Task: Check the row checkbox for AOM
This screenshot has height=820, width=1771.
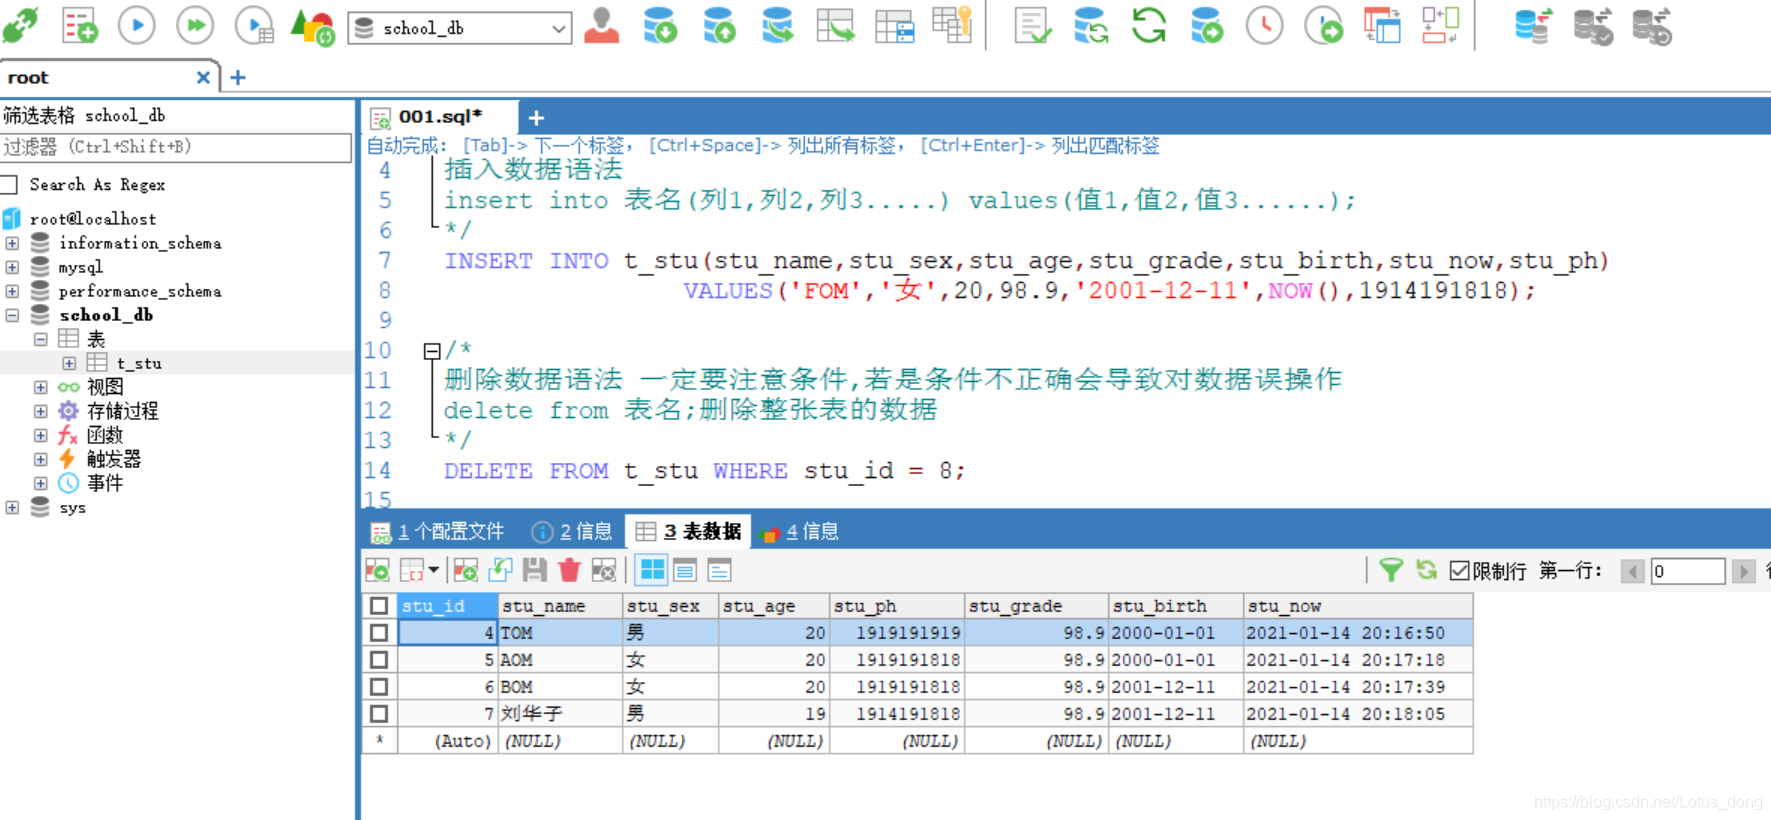Action: coord(379,660)
